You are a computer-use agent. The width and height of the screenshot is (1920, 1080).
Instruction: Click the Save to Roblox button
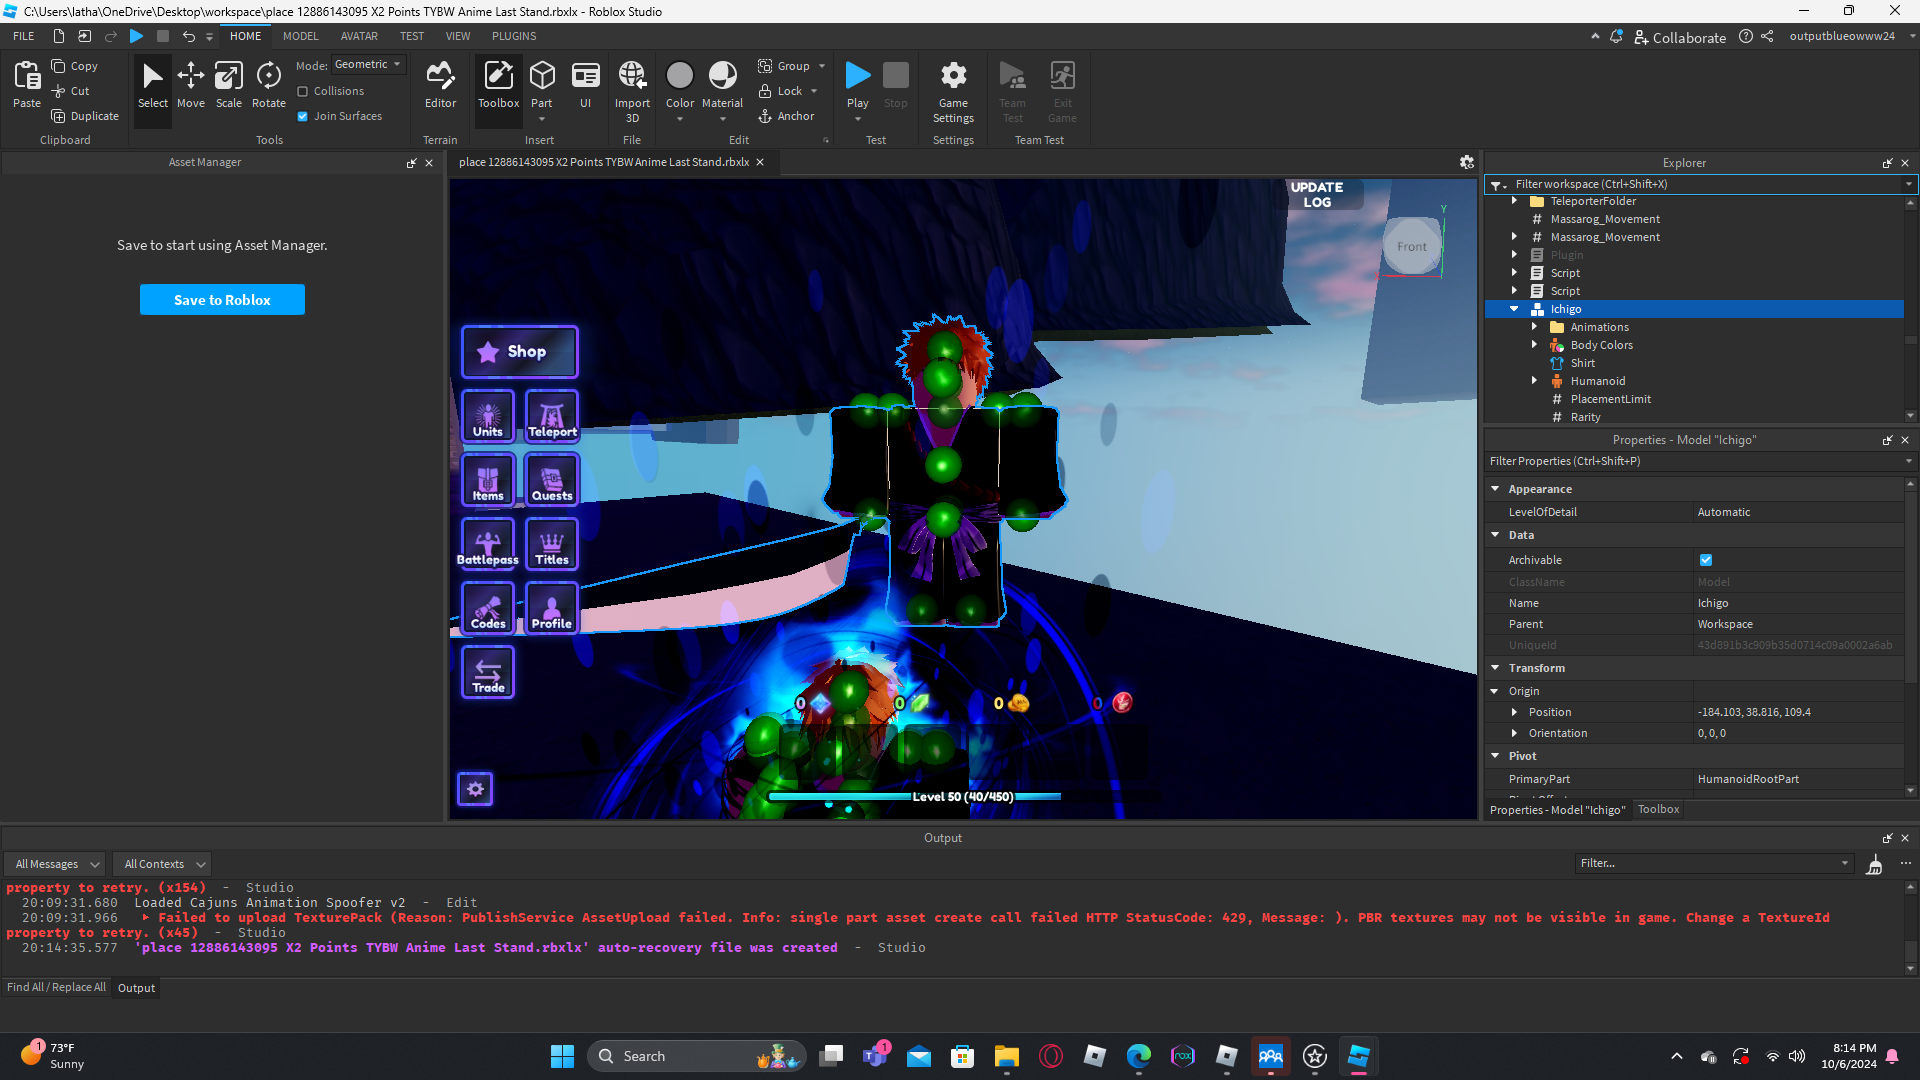pyautogui.click(x=222, y=300)
